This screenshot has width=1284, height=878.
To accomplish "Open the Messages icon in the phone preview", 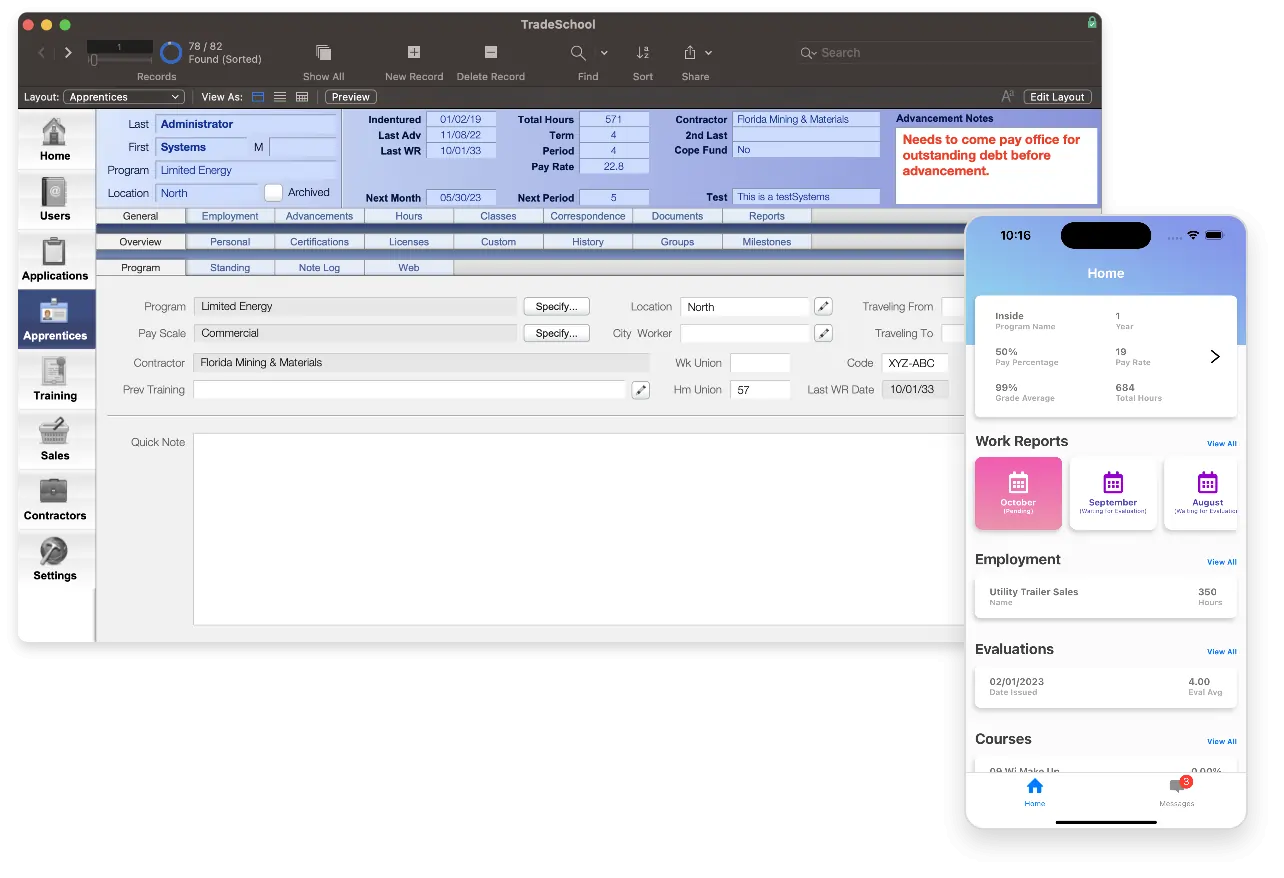I will (x=1177, y=792).
